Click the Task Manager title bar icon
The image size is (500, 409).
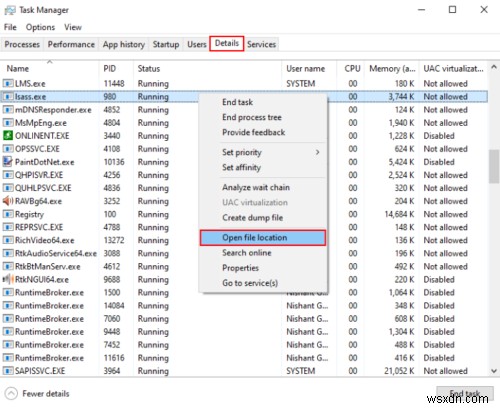click(x=10, y=10)
